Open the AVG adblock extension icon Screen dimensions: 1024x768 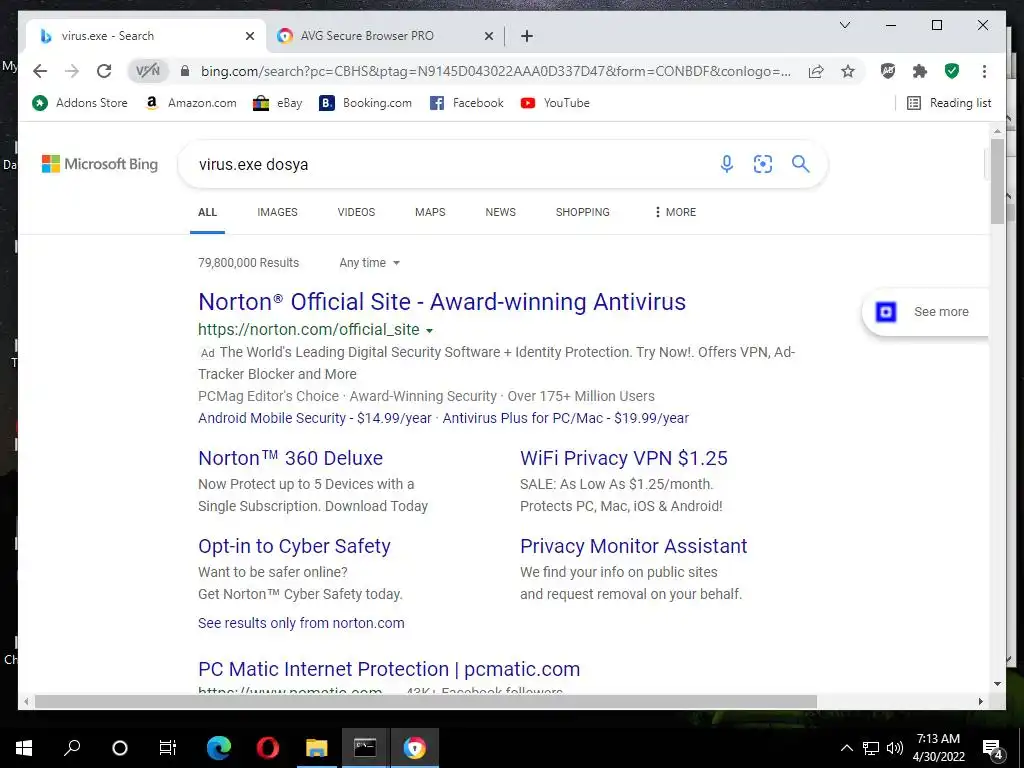pyautogui.click(x=888, y=71)
